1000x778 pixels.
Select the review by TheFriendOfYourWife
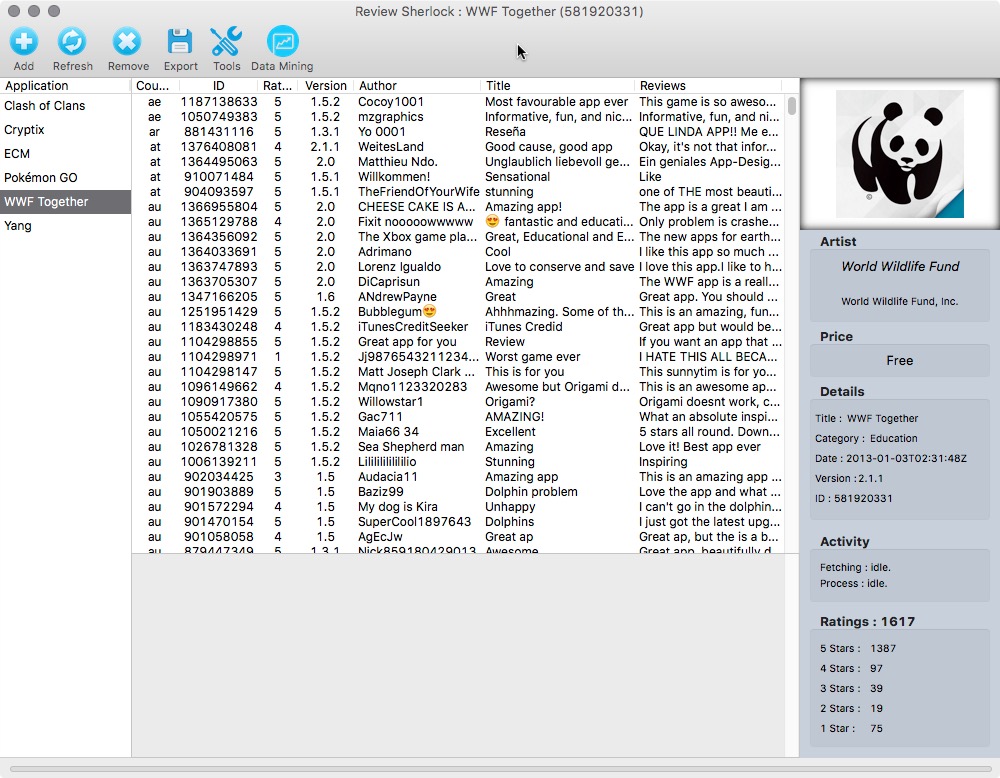pyautogui.click(x=458, y=192)
